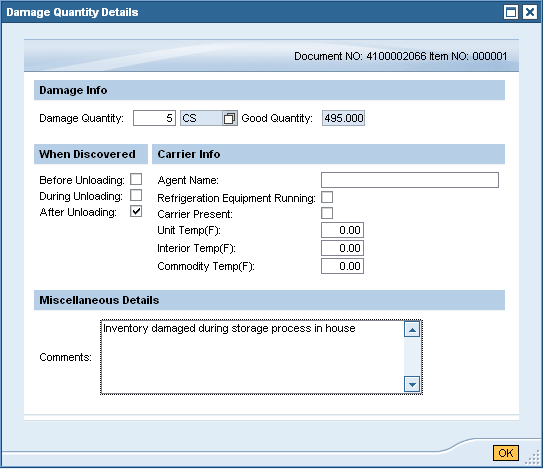Focus the Agent Name text field

pos(410,180)
